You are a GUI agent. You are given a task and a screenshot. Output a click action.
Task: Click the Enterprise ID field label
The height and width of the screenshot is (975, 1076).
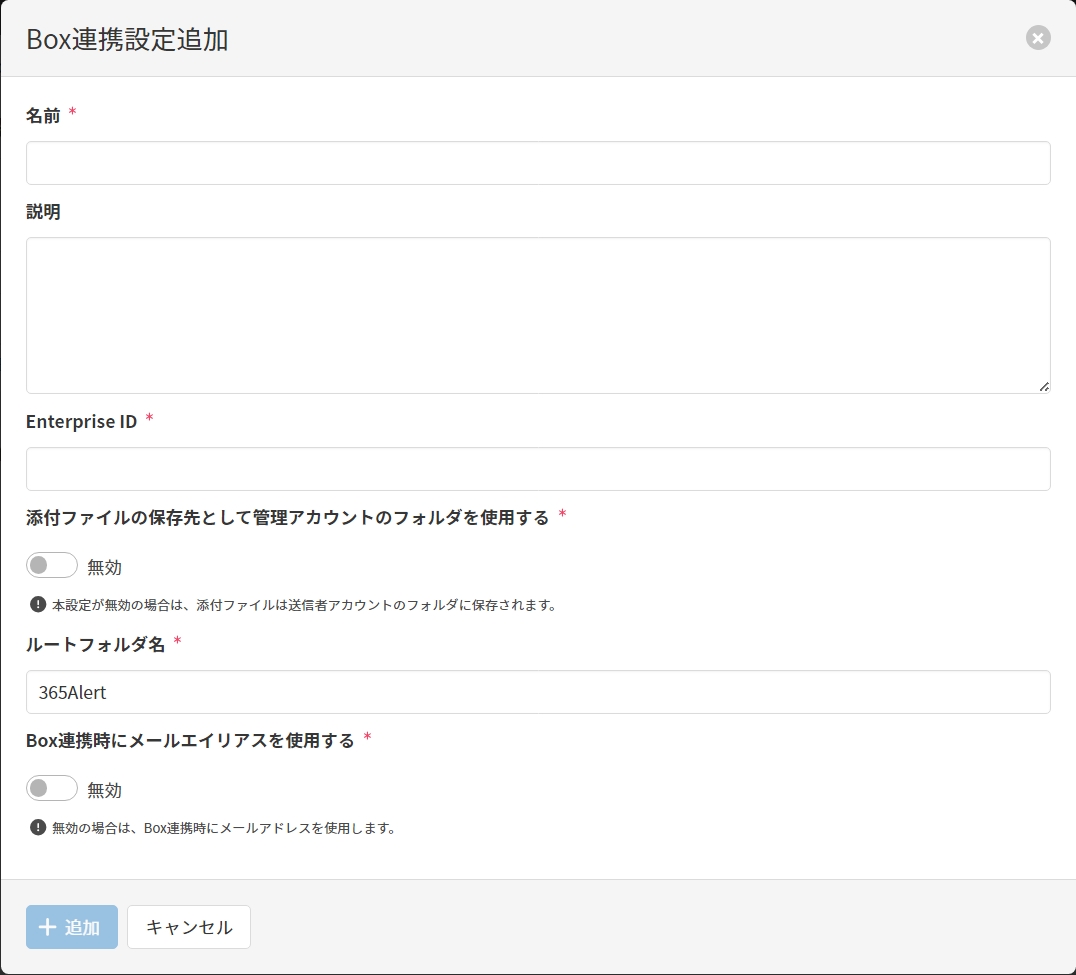(81, 421)
